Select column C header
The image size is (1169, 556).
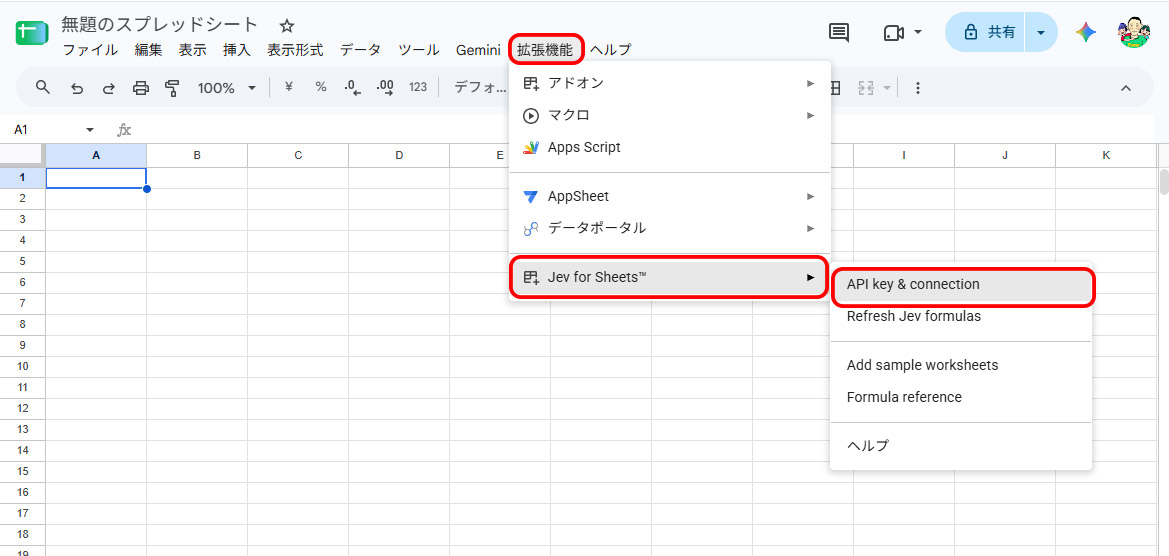[x=298, y=155]
